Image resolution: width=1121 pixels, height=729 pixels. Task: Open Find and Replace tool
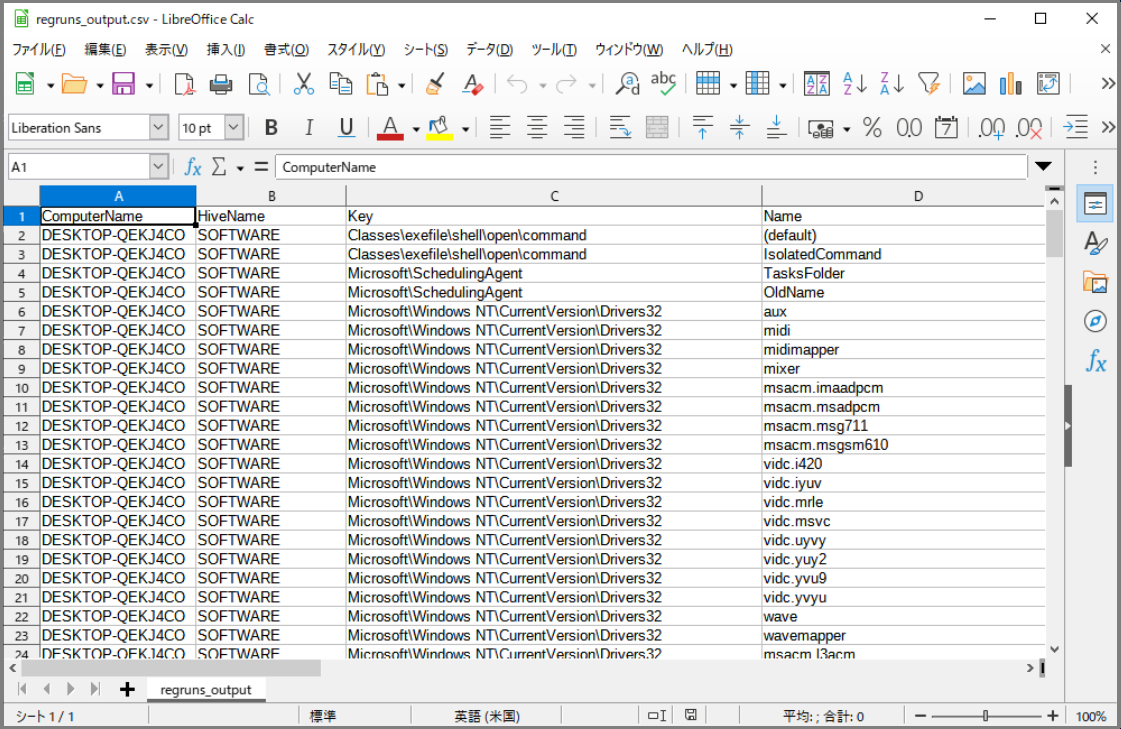627,84
